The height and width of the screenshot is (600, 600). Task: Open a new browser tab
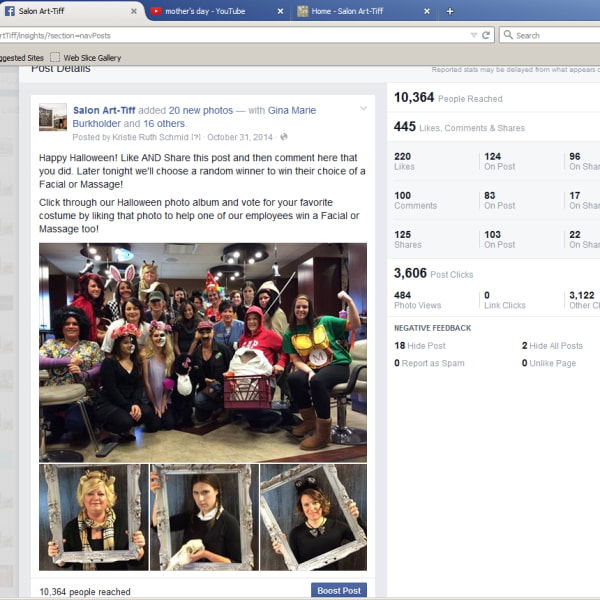[450, 11]
